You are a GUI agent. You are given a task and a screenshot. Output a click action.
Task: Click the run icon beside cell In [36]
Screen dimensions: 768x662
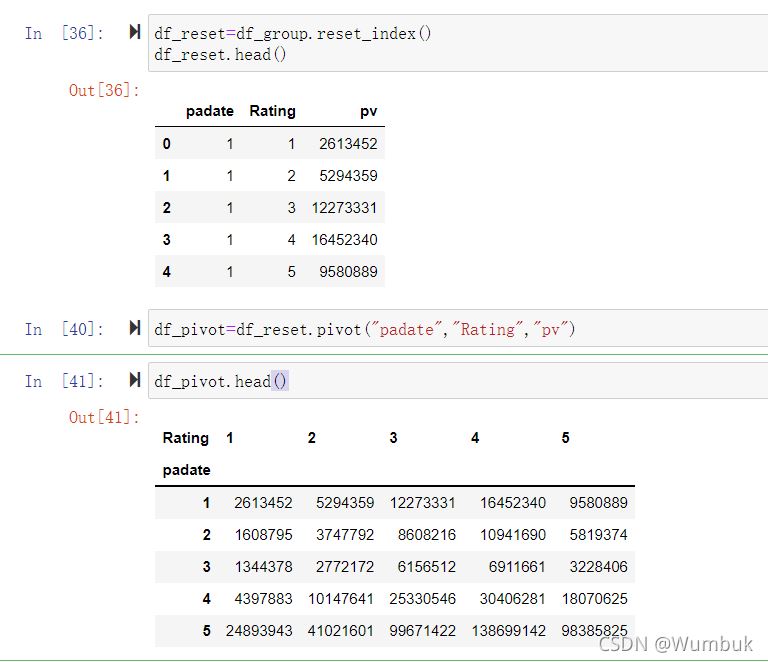[x=134, y=33]
